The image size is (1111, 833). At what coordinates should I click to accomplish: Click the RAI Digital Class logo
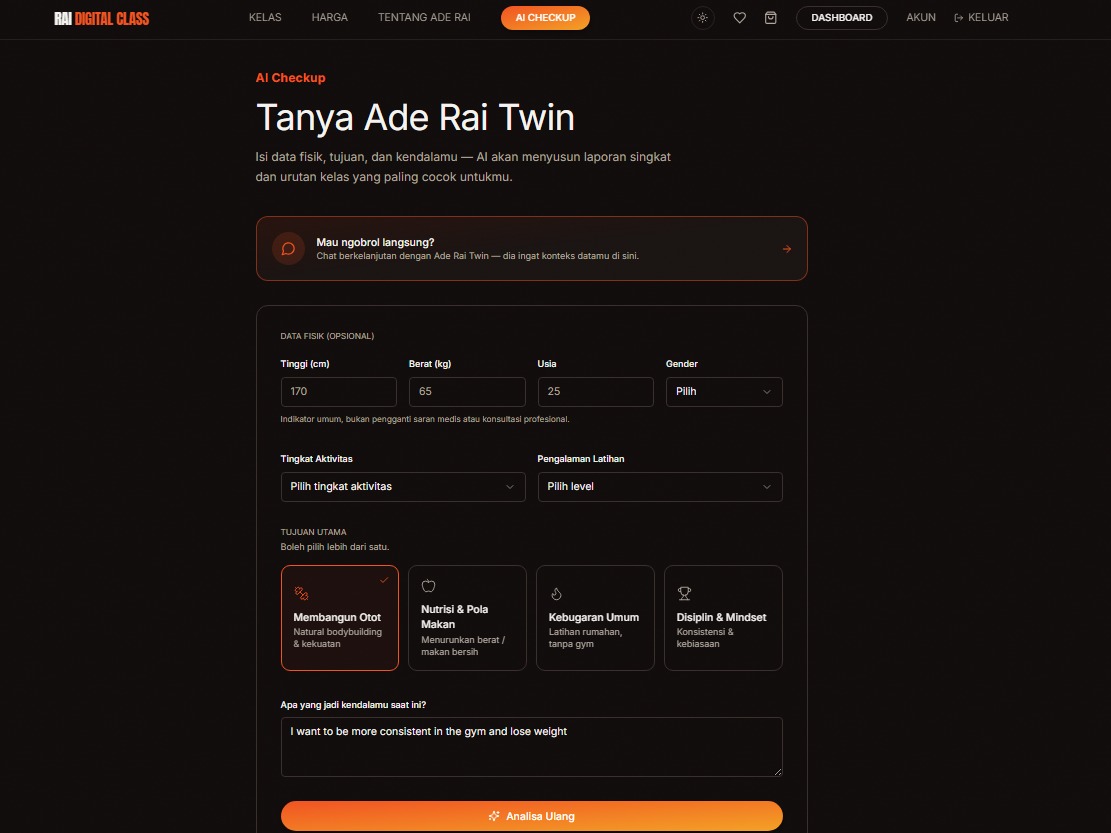pos(102,18)
